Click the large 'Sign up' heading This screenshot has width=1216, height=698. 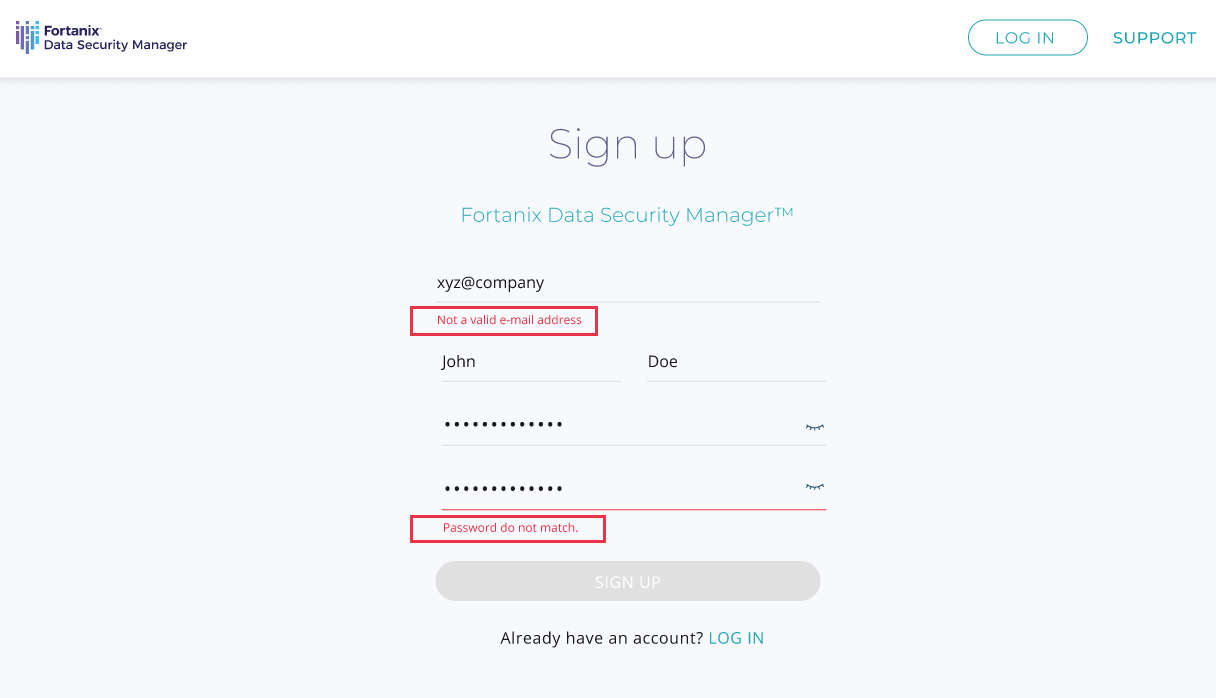tap(627, 145)
